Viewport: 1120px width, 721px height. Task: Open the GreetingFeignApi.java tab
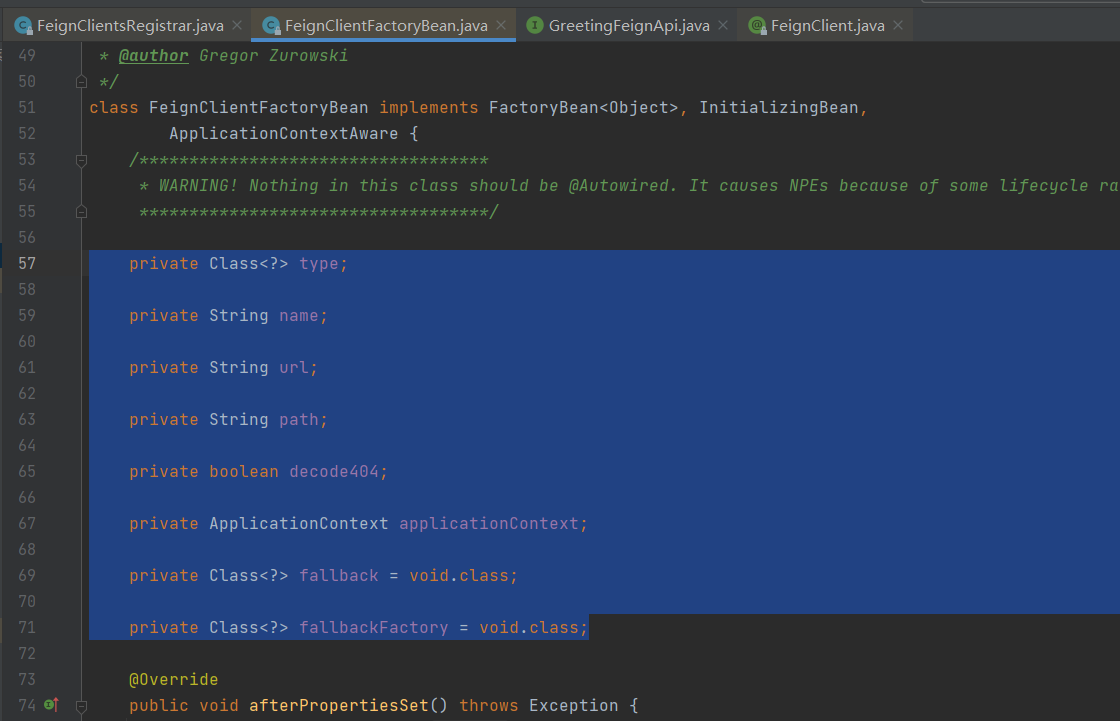629,26
